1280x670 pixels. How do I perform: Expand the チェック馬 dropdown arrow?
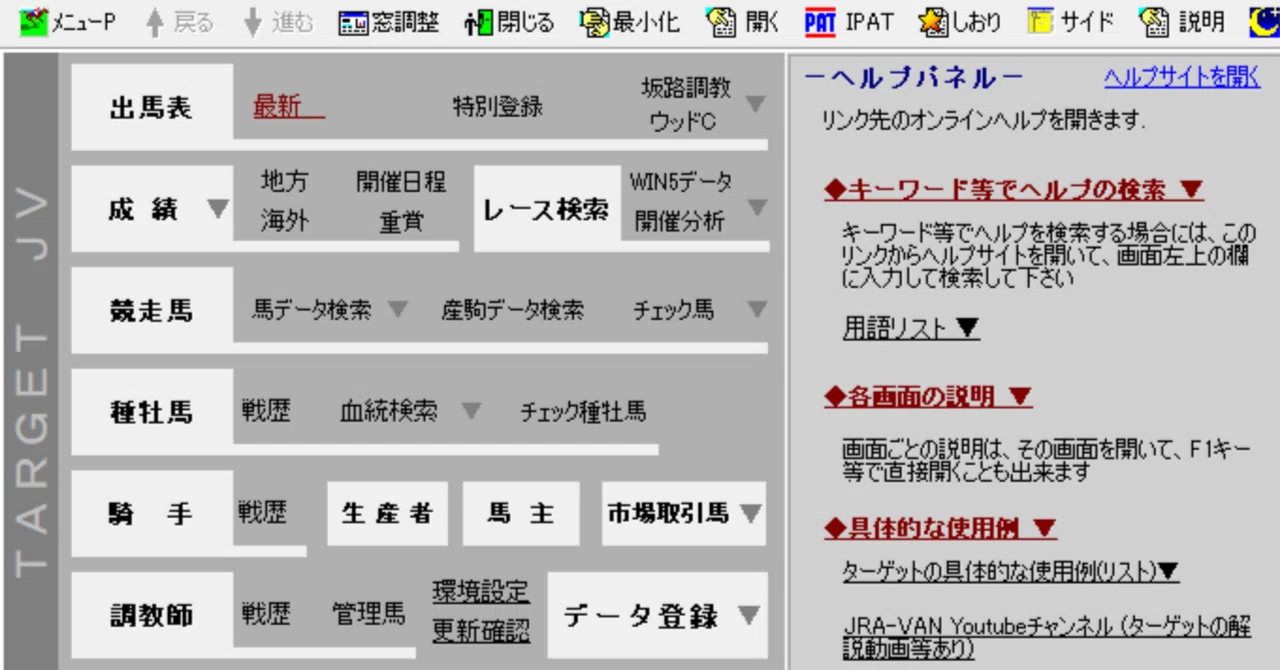757,310
